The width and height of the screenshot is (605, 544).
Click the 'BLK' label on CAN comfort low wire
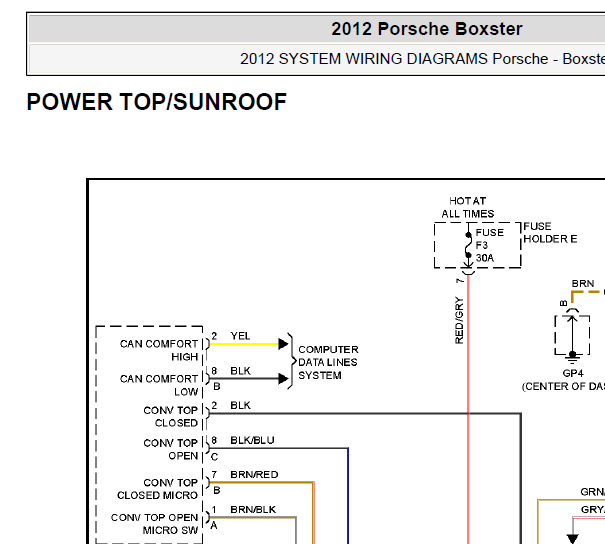pos(240,371)
